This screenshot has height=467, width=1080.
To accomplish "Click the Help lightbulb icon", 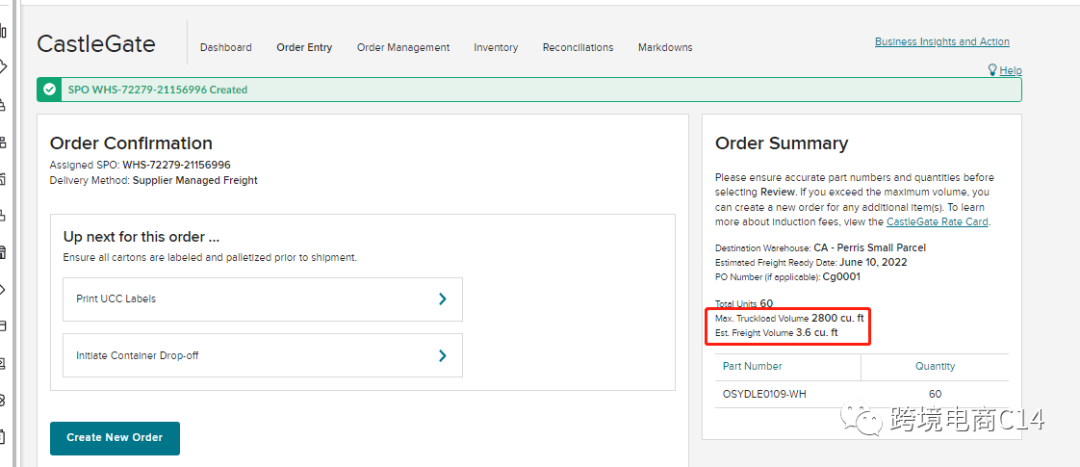I will pos(992,70).
